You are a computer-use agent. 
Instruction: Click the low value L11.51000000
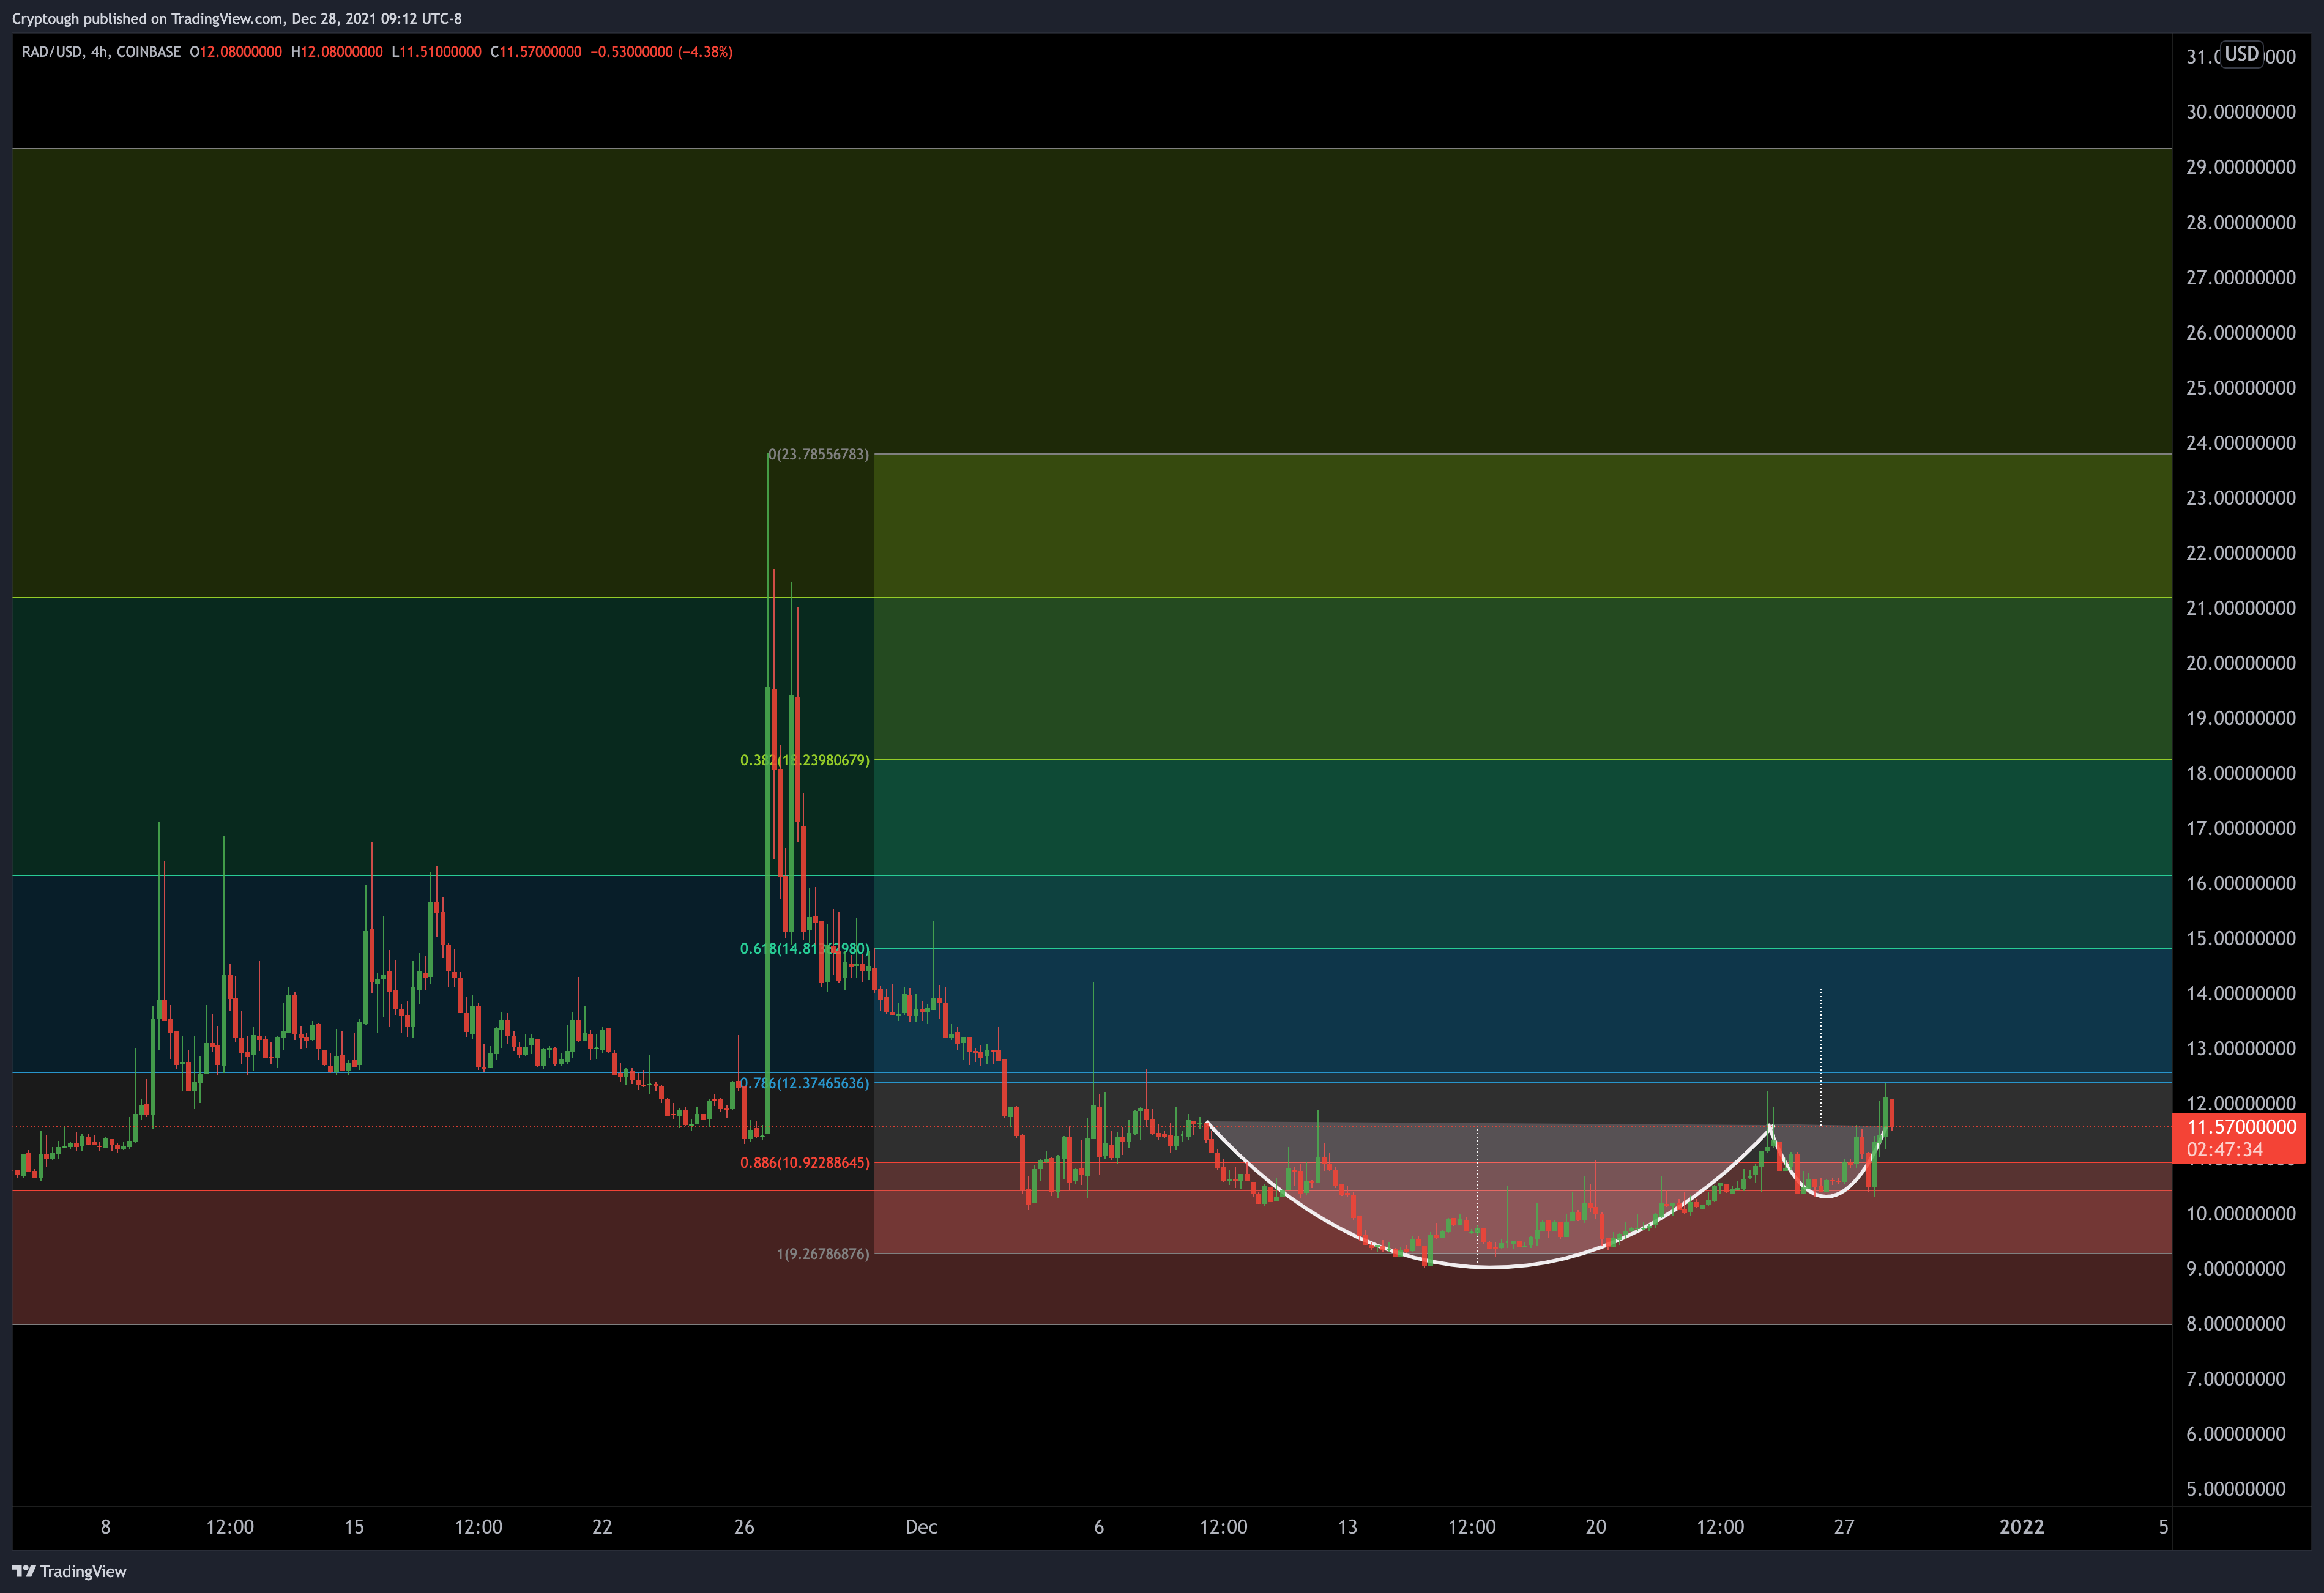point(437,52)
